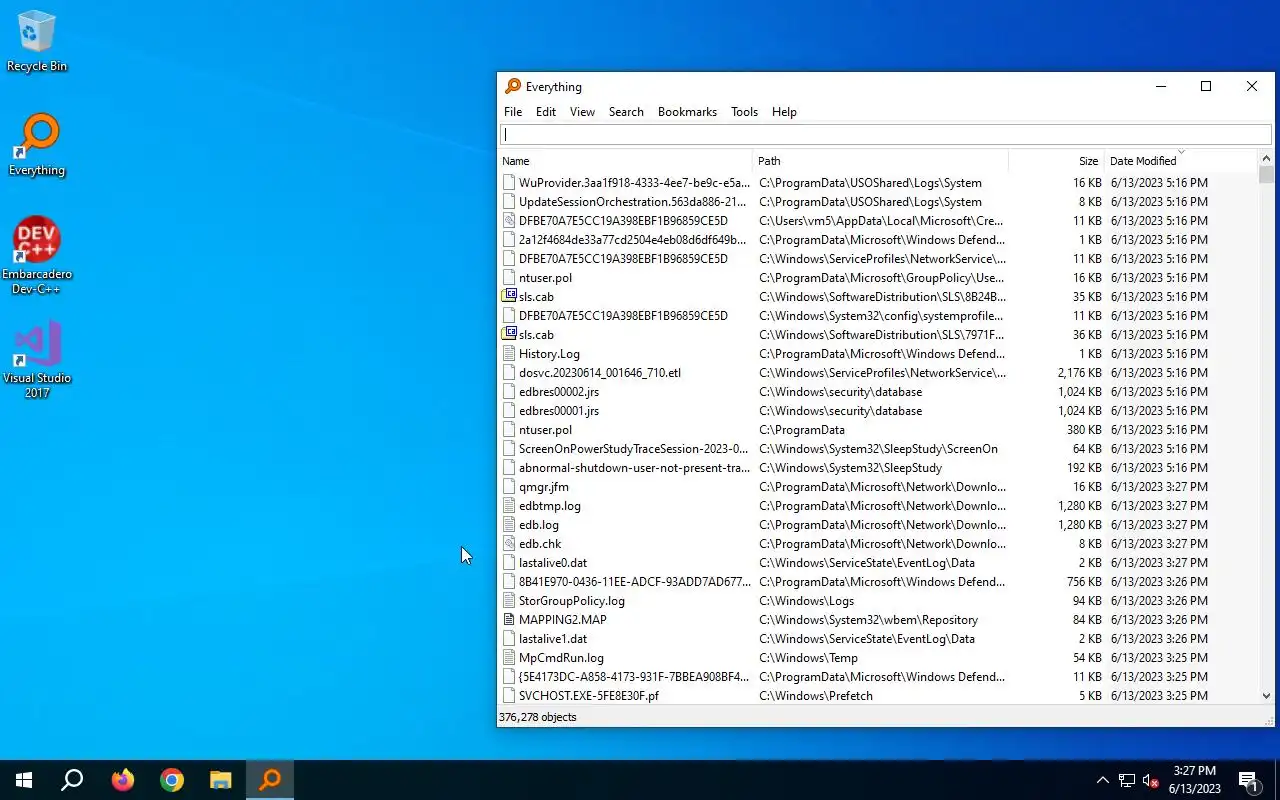The width and height of the screenshot is (1280, 800).
Task: Click file icon of qmgr.jfm
Action: [510, 487]
